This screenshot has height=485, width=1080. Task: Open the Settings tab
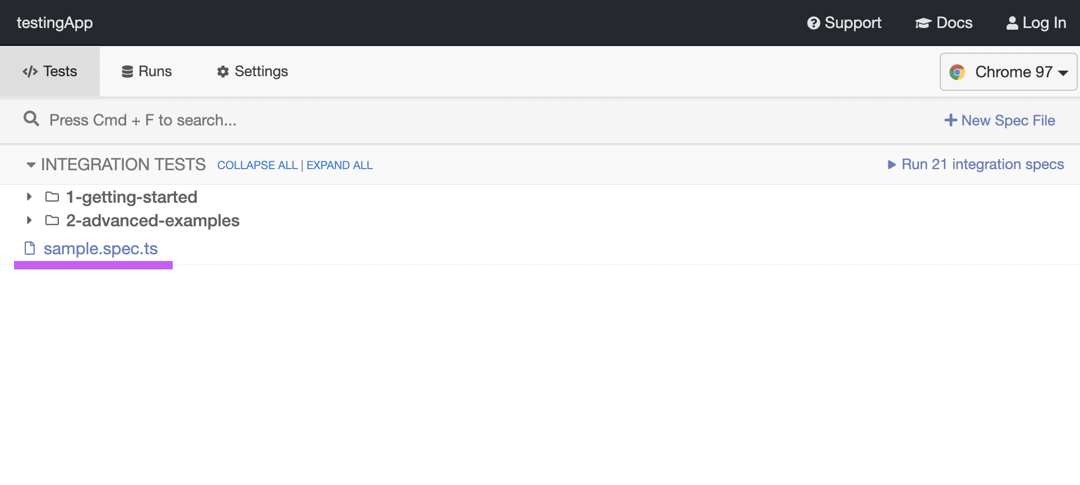pos(252,72)
